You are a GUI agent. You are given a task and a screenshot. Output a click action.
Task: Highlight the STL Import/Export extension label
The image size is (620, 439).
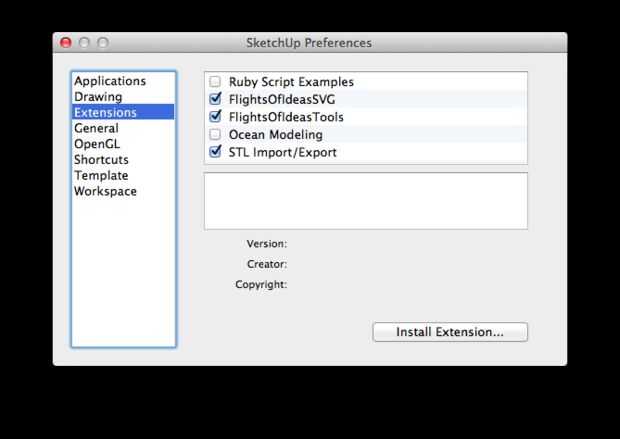coord(282,153)
